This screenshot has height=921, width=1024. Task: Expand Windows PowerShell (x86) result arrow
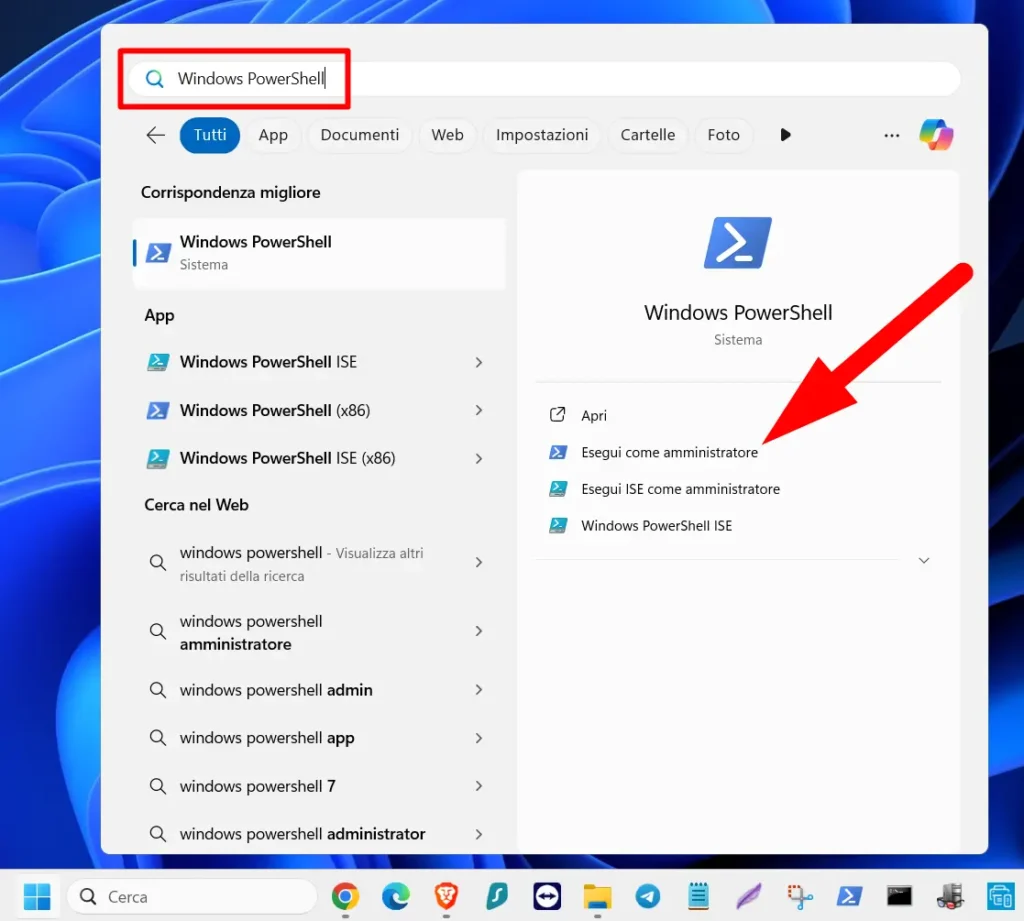[x=479, y=410]
